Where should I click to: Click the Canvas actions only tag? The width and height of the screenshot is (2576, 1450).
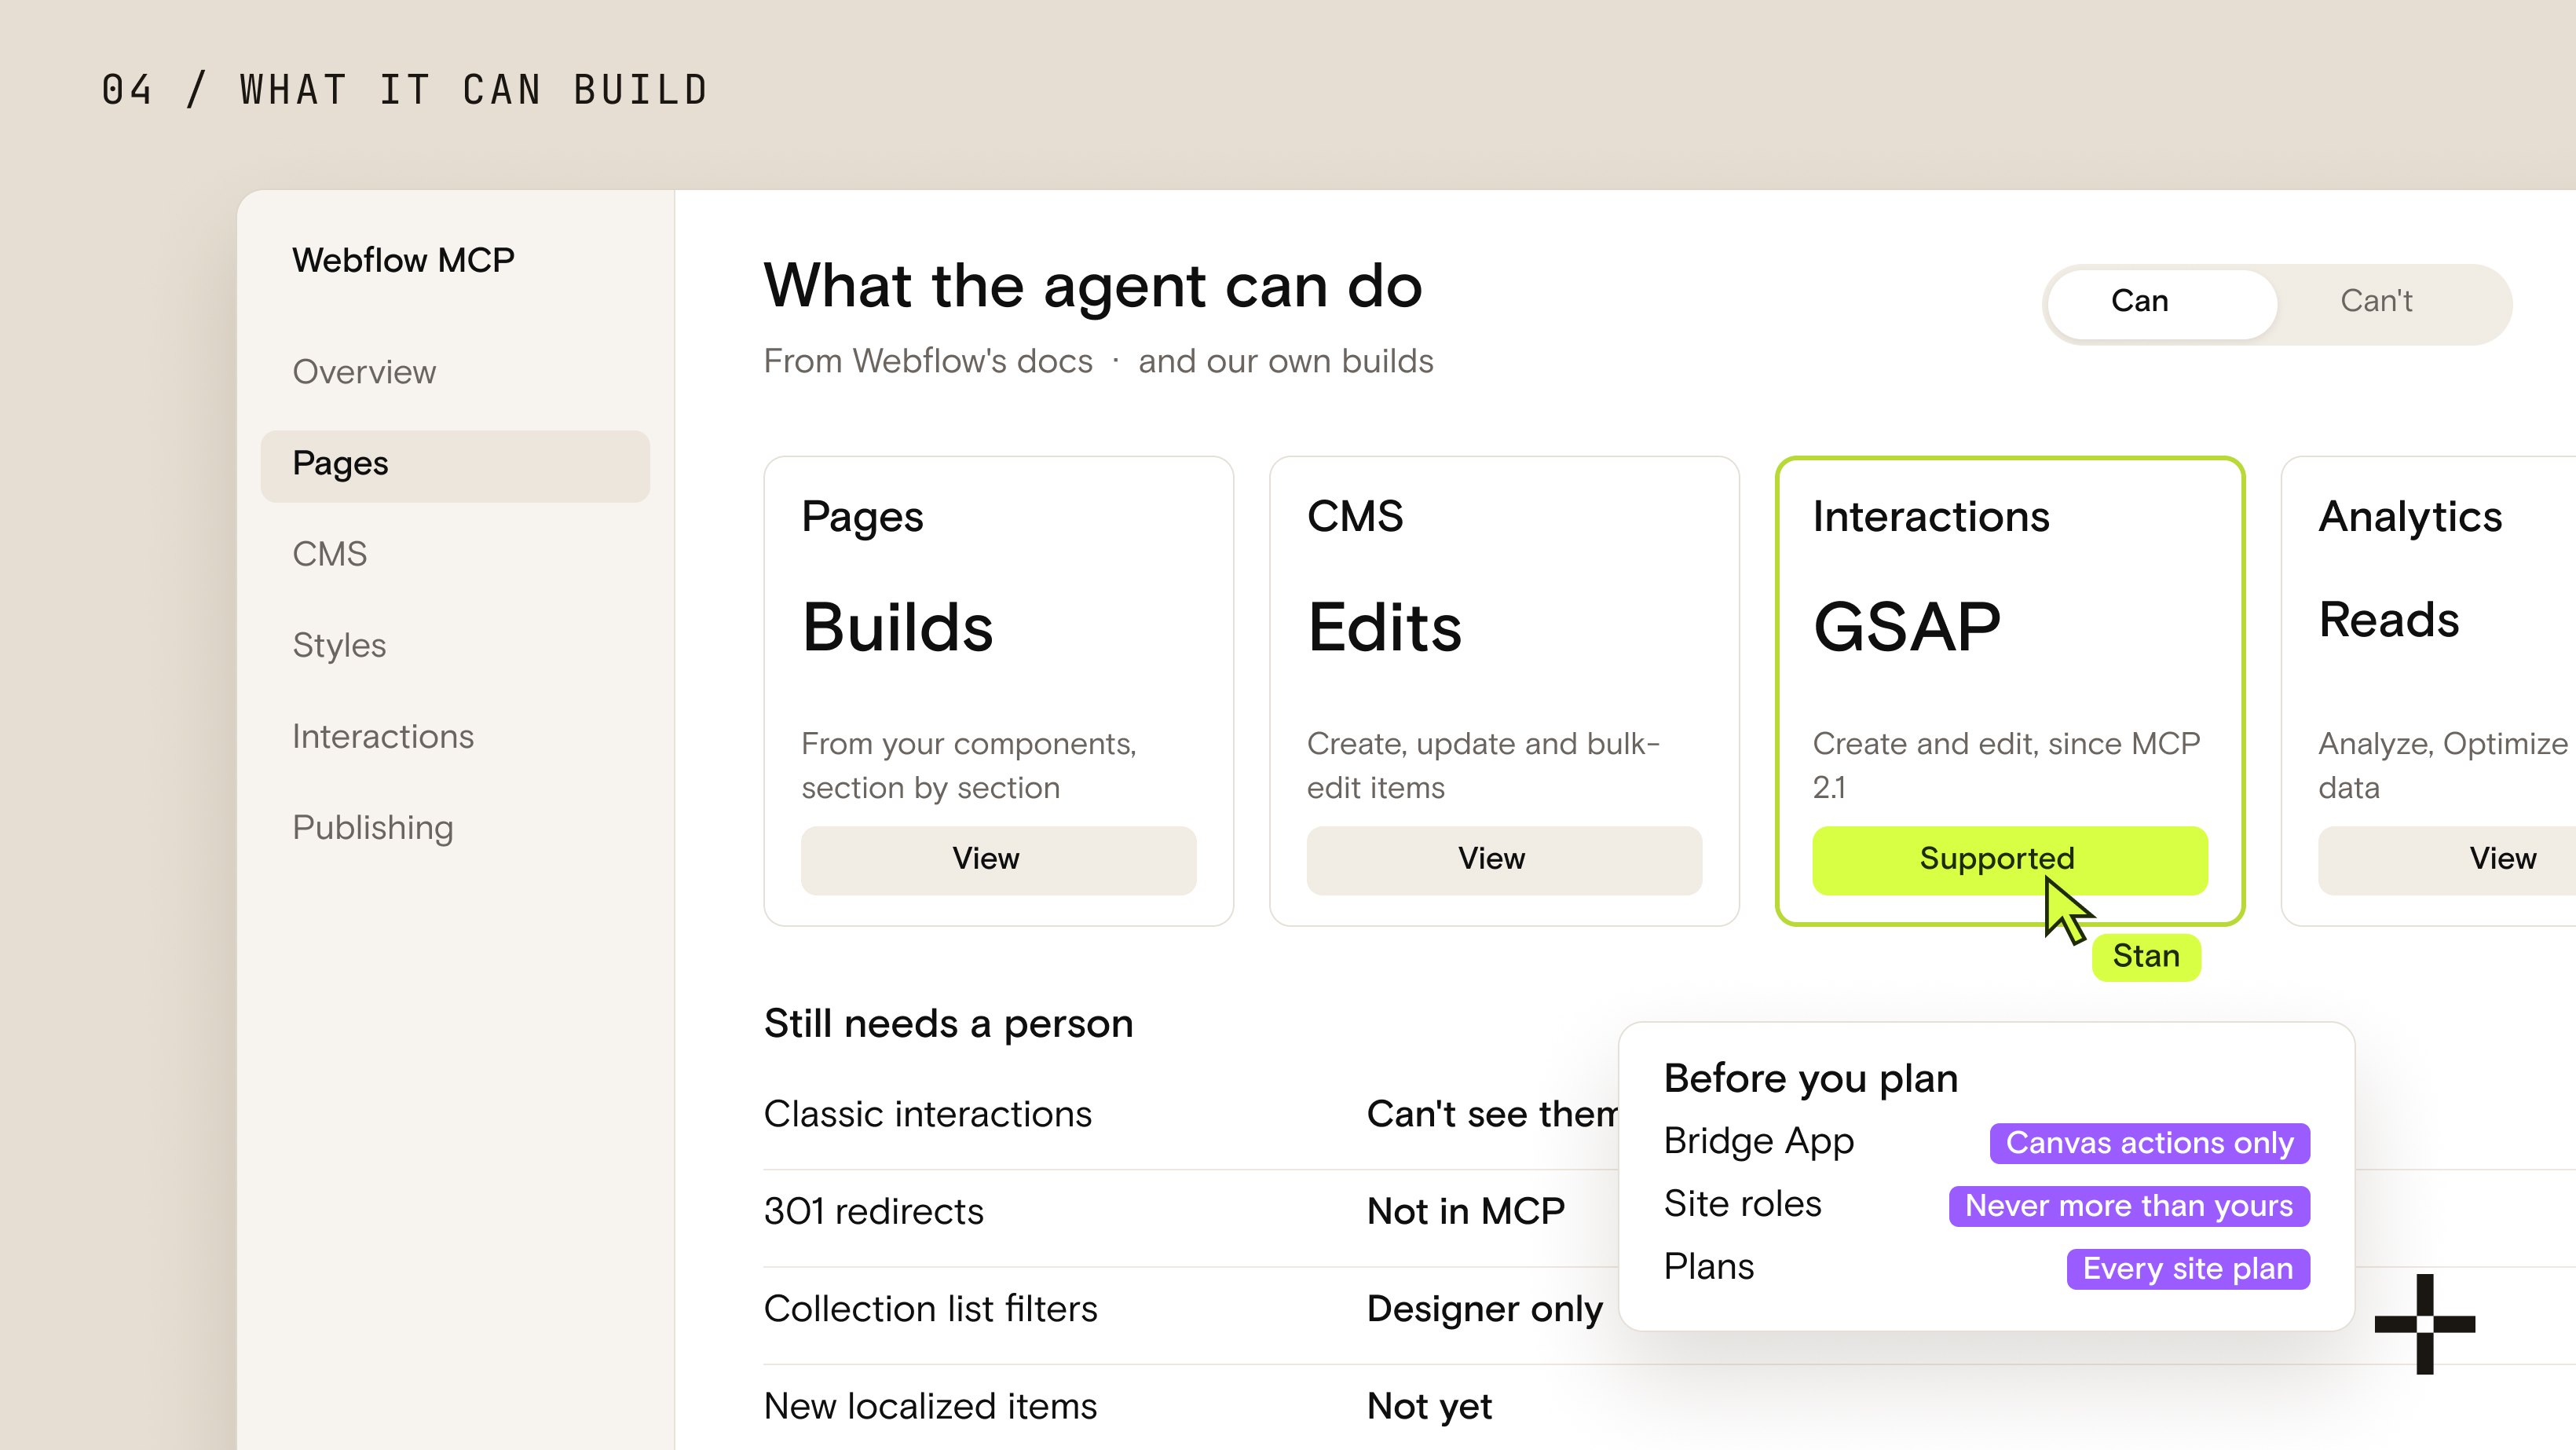[x=2149, y=1143]
